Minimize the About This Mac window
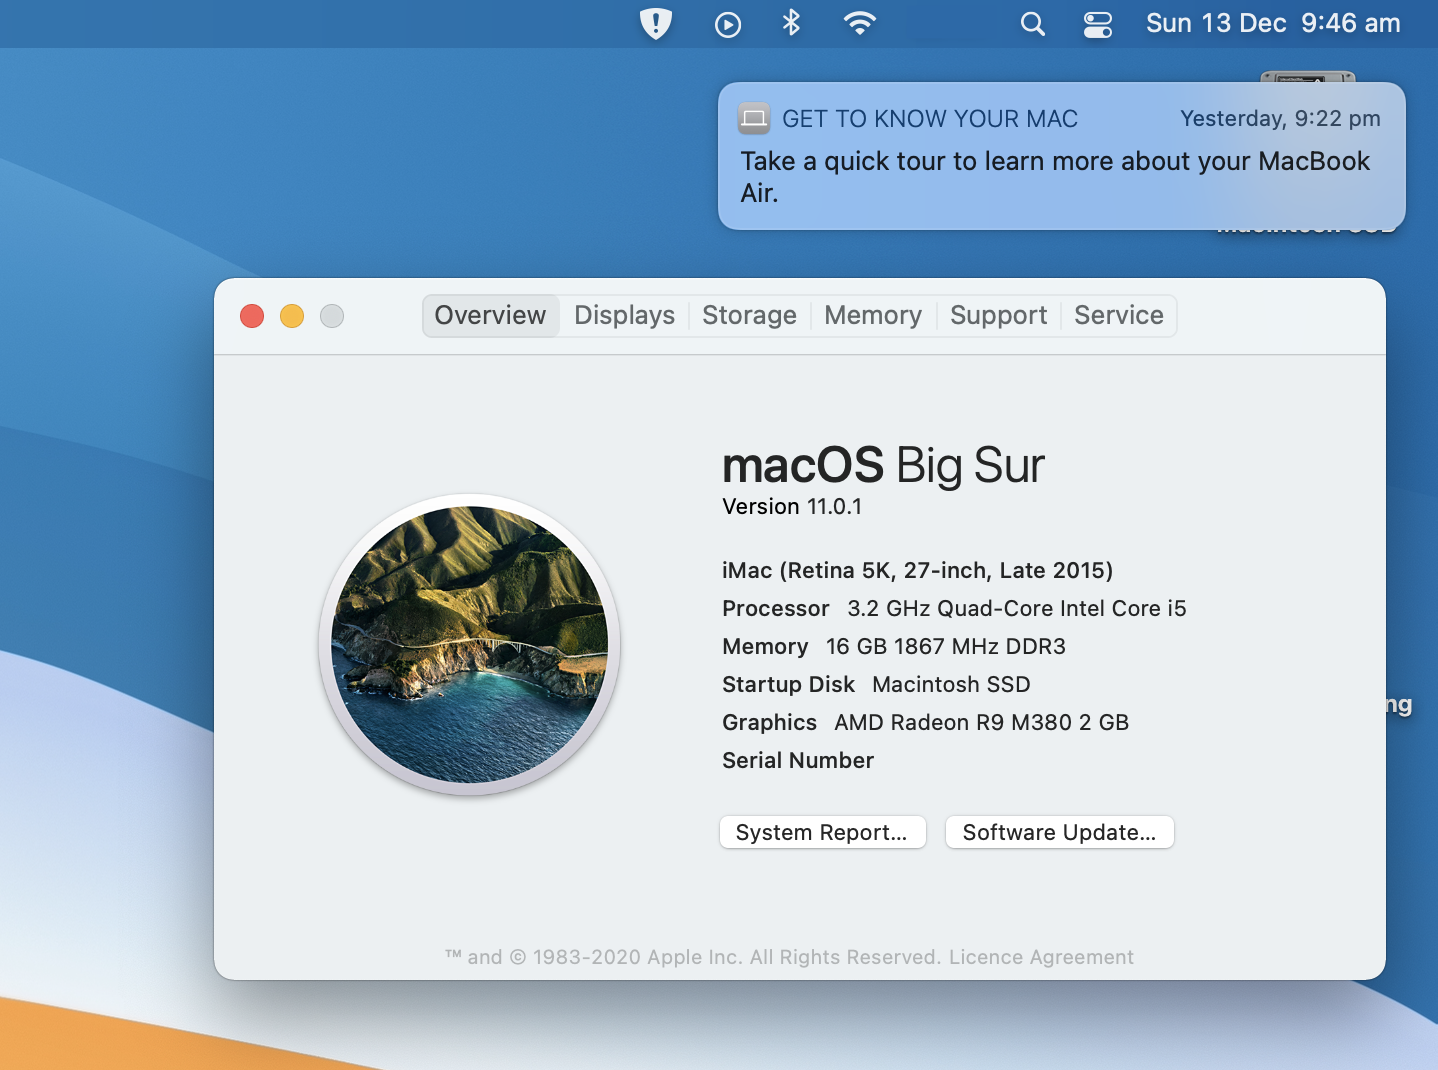The image size is (1438, 1070). [x=292, y=316]
